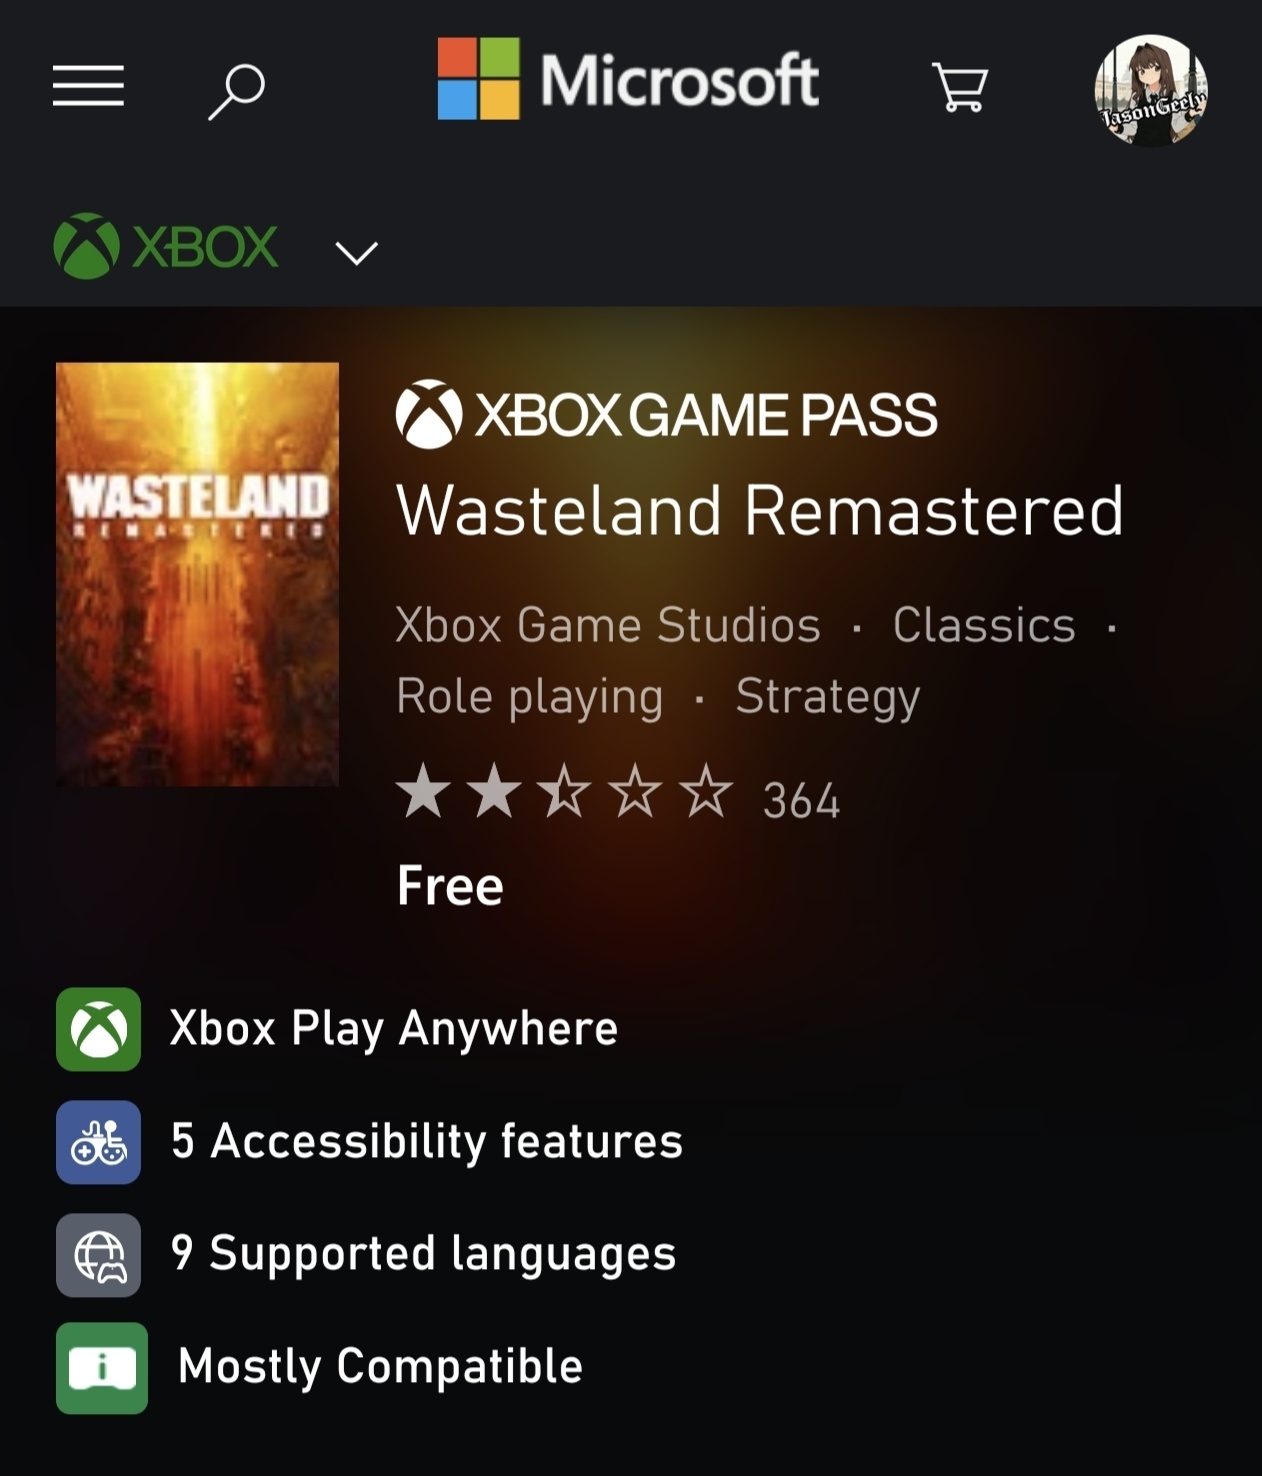The height and width of the screenshot is (1476, 1262).
Task: Click the Mostly Compatible info icon
Action: click(101, 1368)
